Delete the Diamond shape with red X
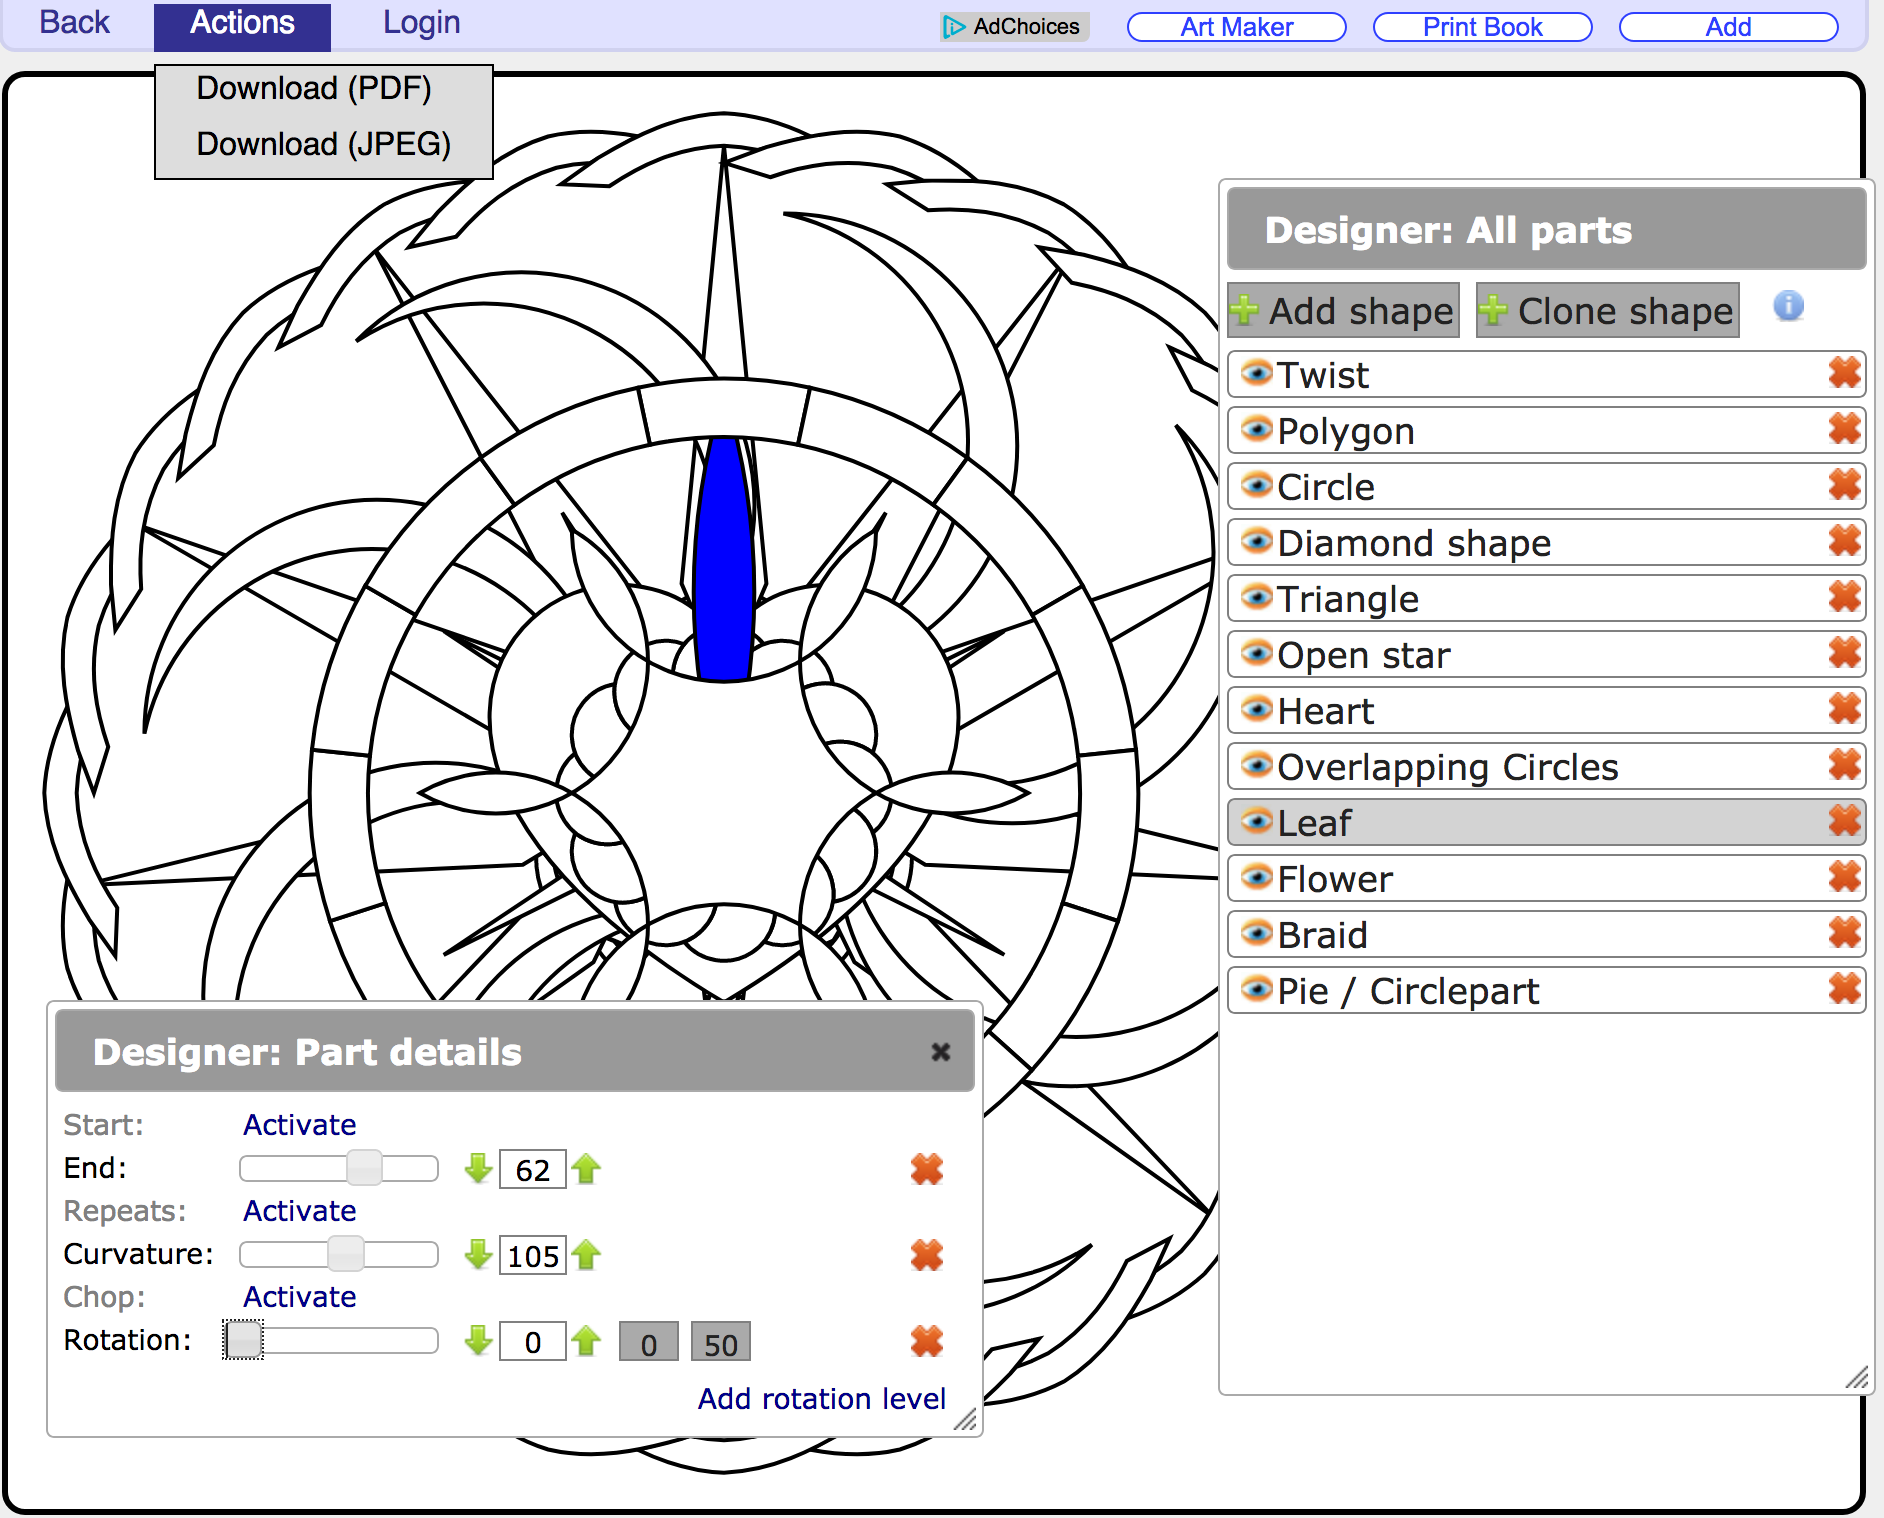This screenshot has height=1518, width=1884. coord(1844,541)
